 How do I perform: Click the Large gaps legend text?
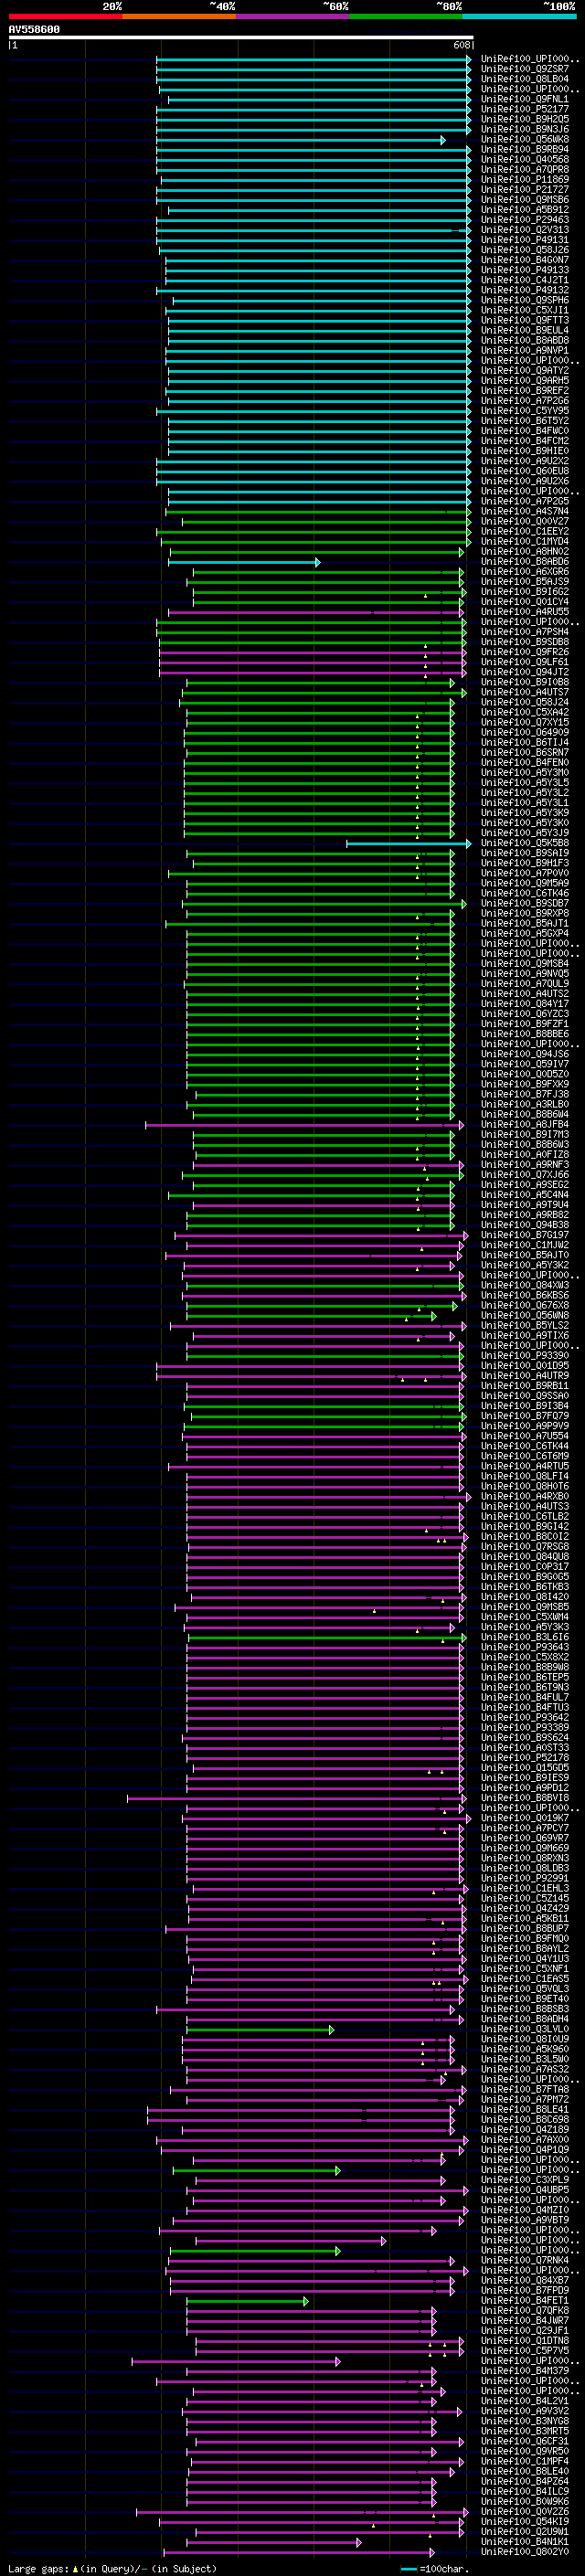pos(38,2569)
